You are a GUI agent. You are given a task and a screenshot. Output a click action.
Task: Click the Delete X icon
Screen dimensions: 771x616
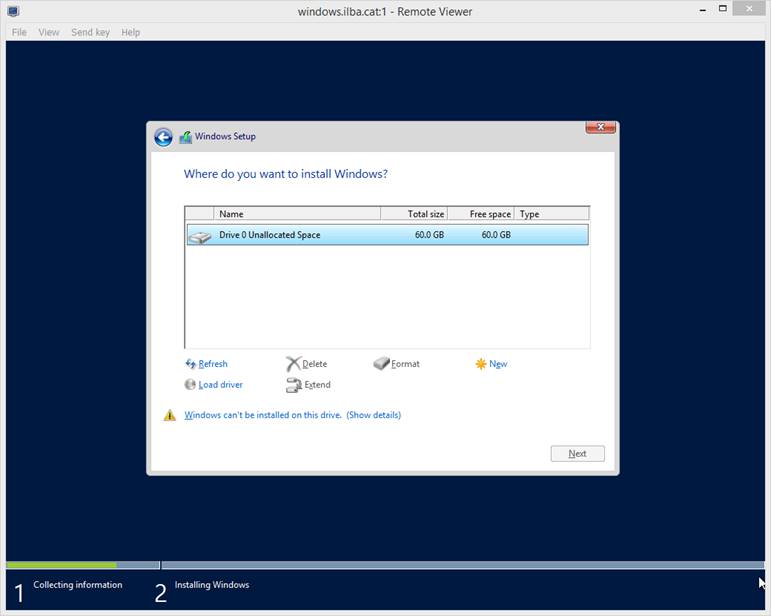[293, 364]
